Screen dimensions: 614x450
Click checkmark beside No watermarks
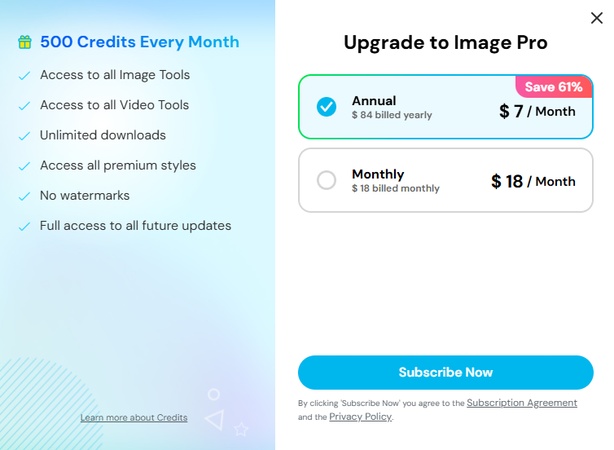pyautogui.click(x=24, y=196)
